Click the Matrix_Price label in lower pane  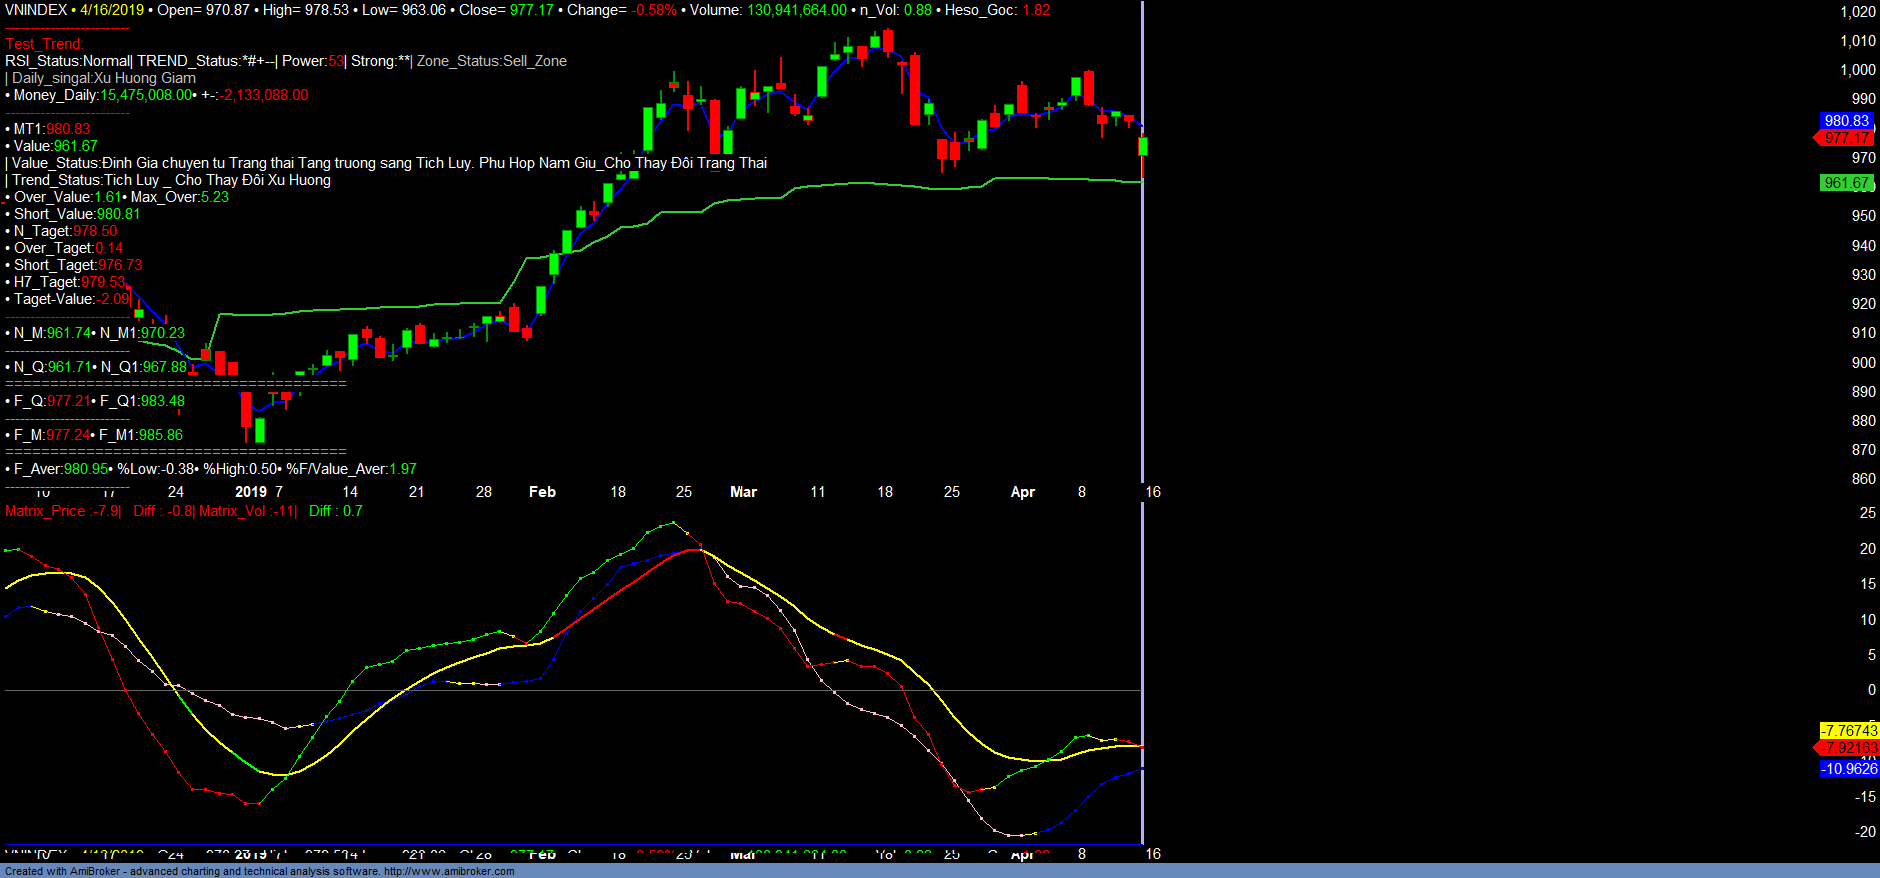pos(45,511)
